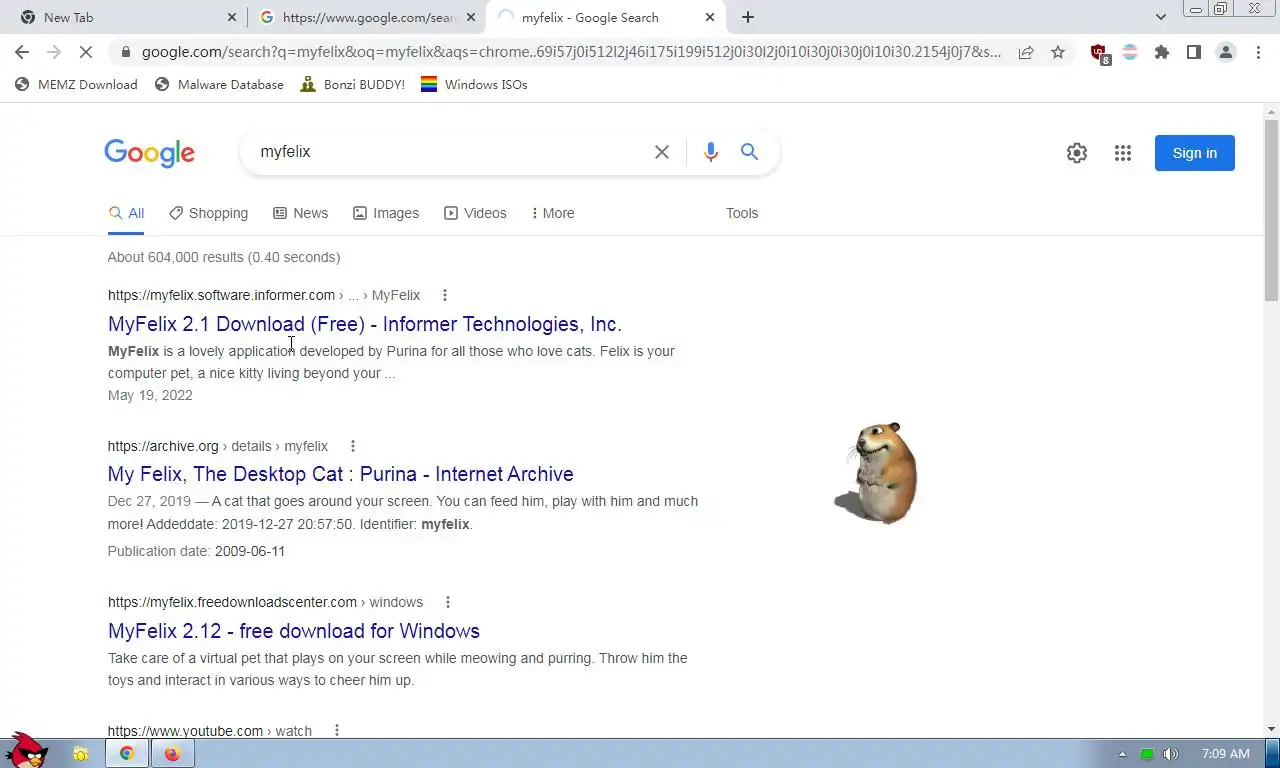Open the Tools search options
This screenshot has width=1280, height=768.
click(742, 213)
